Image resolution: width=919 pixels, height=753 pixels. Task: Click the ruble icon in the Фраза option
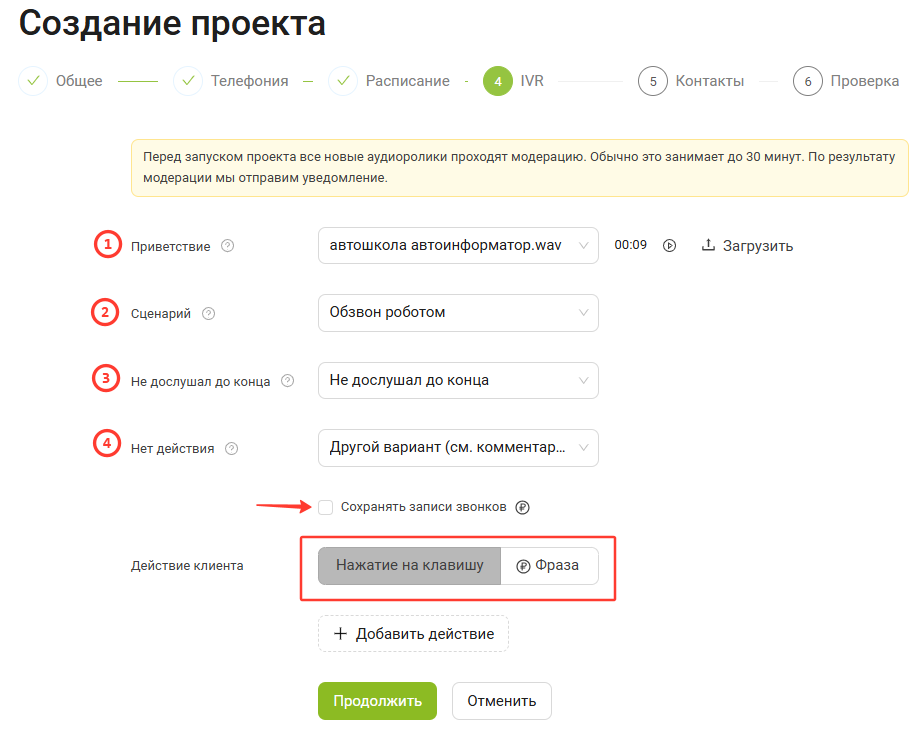(523, 566)
